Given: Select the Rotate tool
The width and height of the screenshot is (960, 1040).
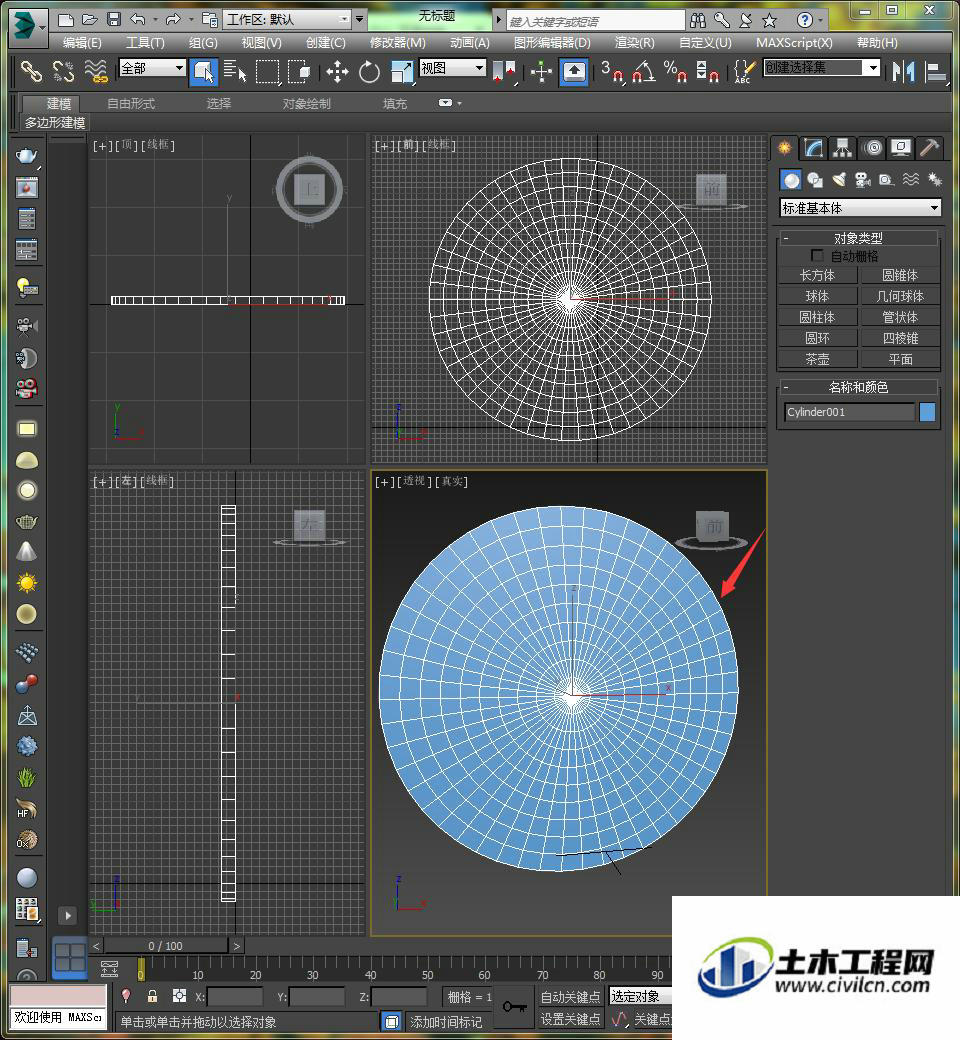Looking at the screenshot, I should [x=370, y=71].
